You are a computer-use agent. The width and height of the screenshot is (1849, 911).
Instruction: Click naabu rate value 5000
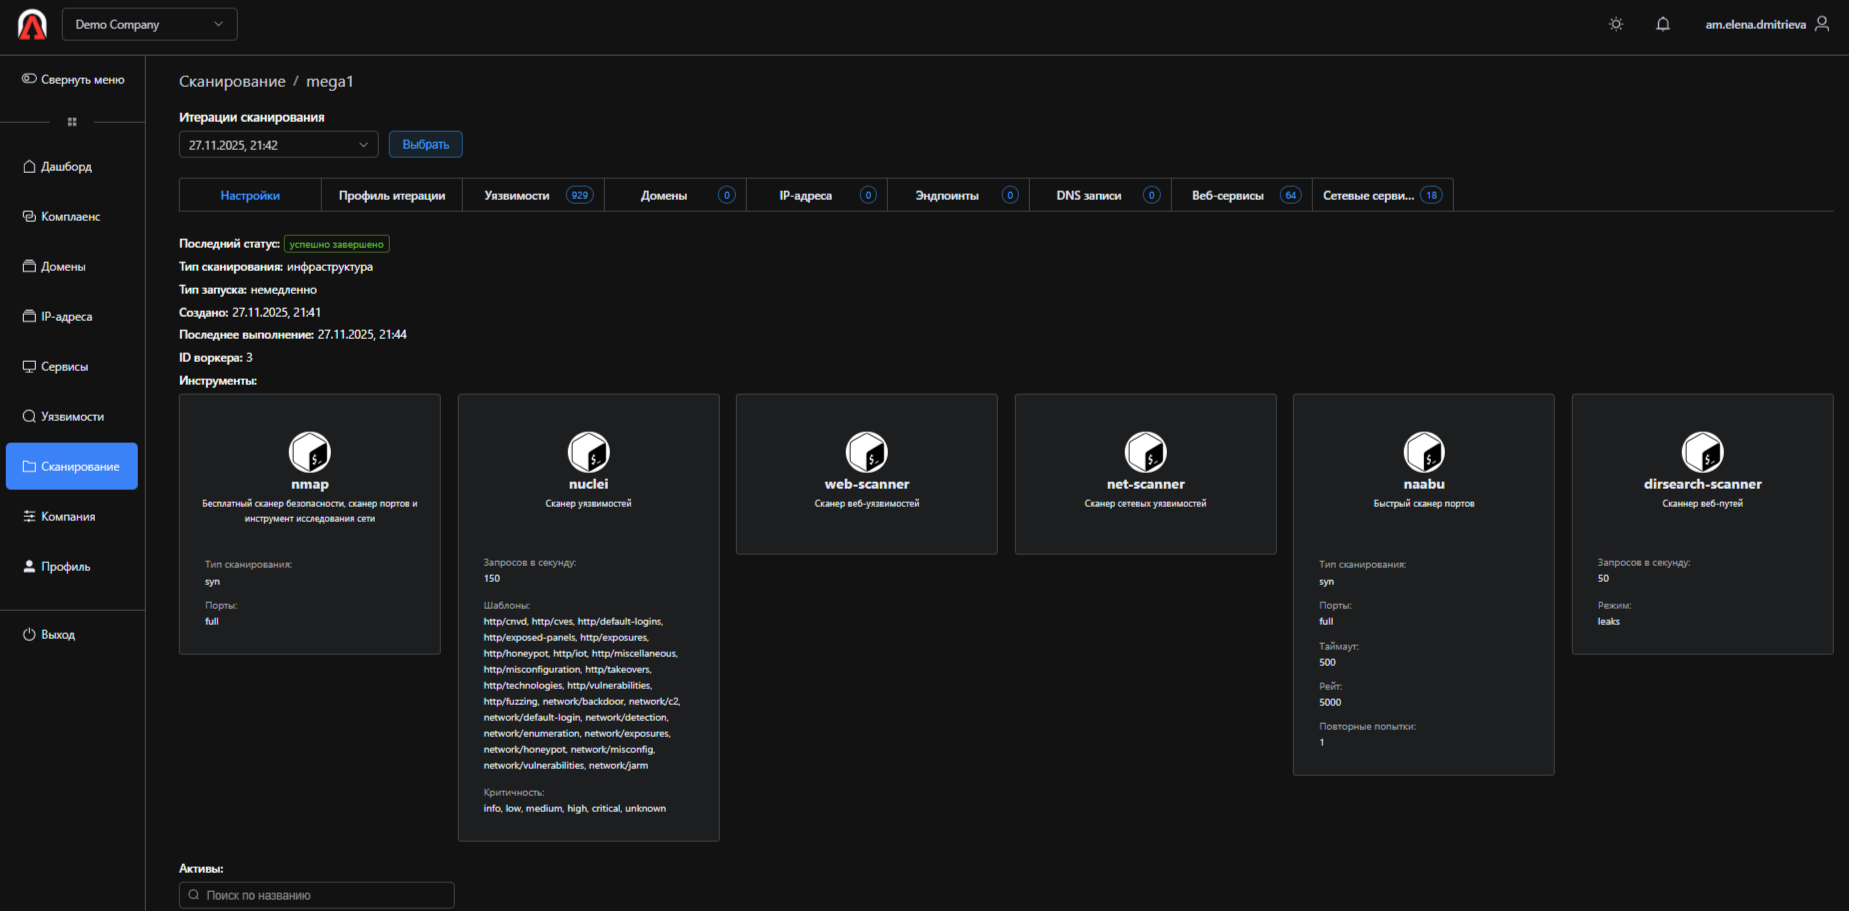point(1330,702)
